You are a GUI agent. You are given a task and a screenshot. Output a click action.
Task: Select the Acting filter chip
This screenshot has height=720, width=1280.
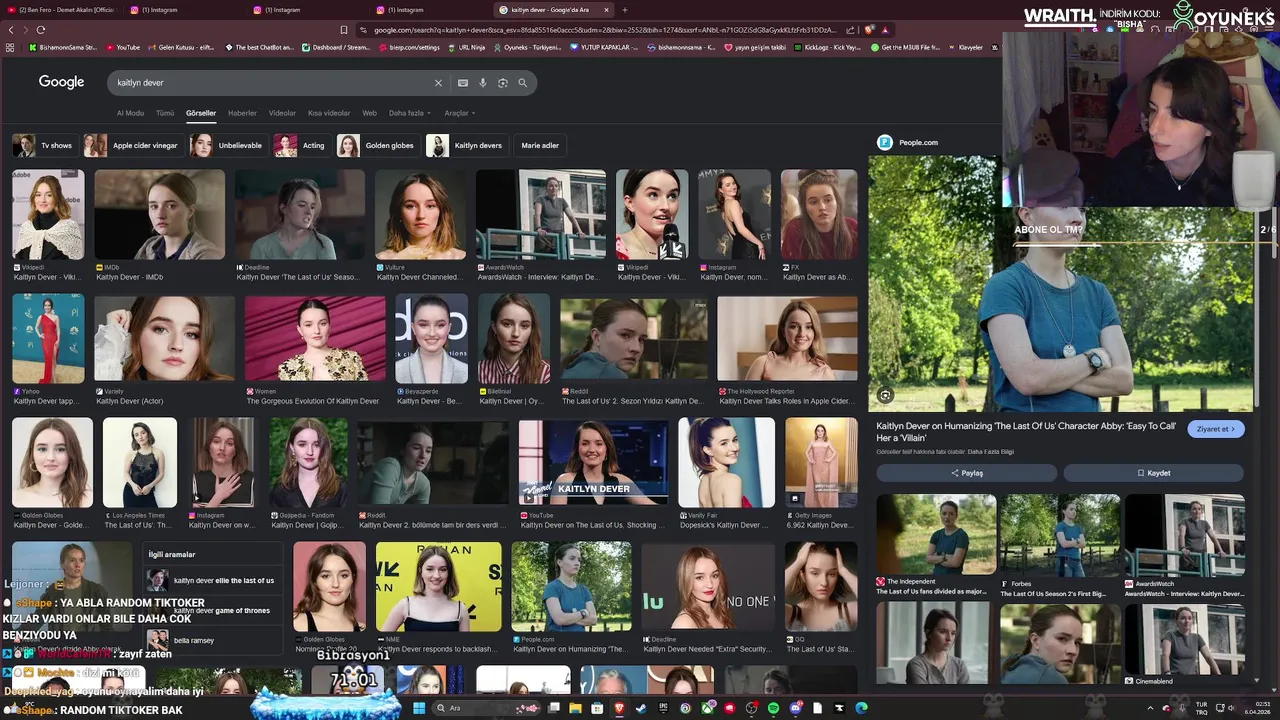301,145
